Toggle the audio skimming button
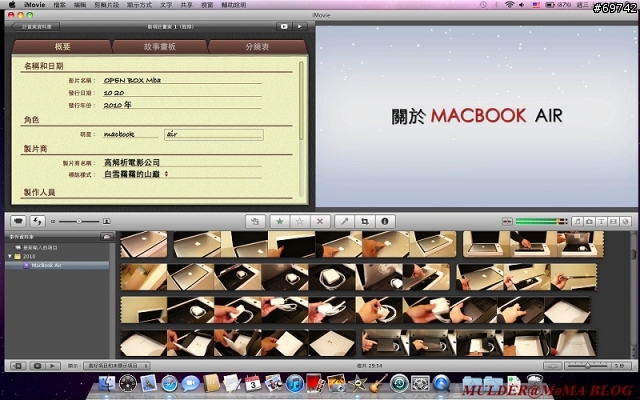This screenshot has height=400, width=640. tap(507, 221)
